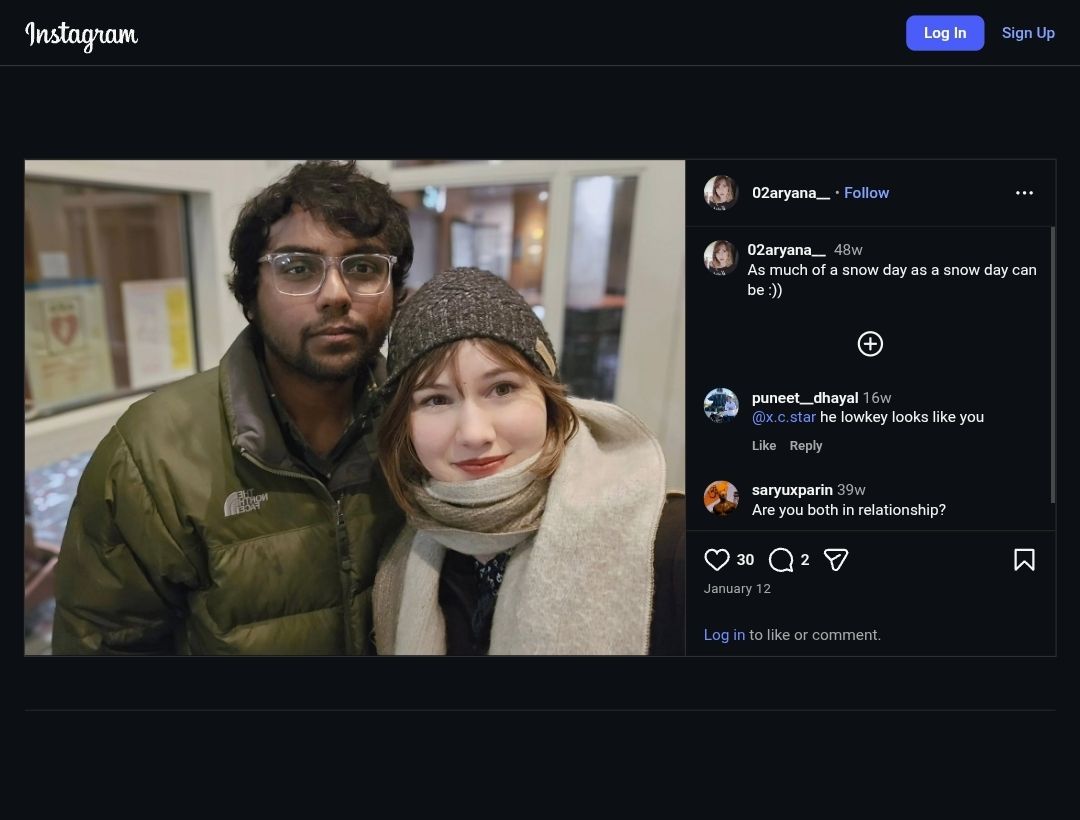Open the three-dots more options menu

(x=1024, y=193)
